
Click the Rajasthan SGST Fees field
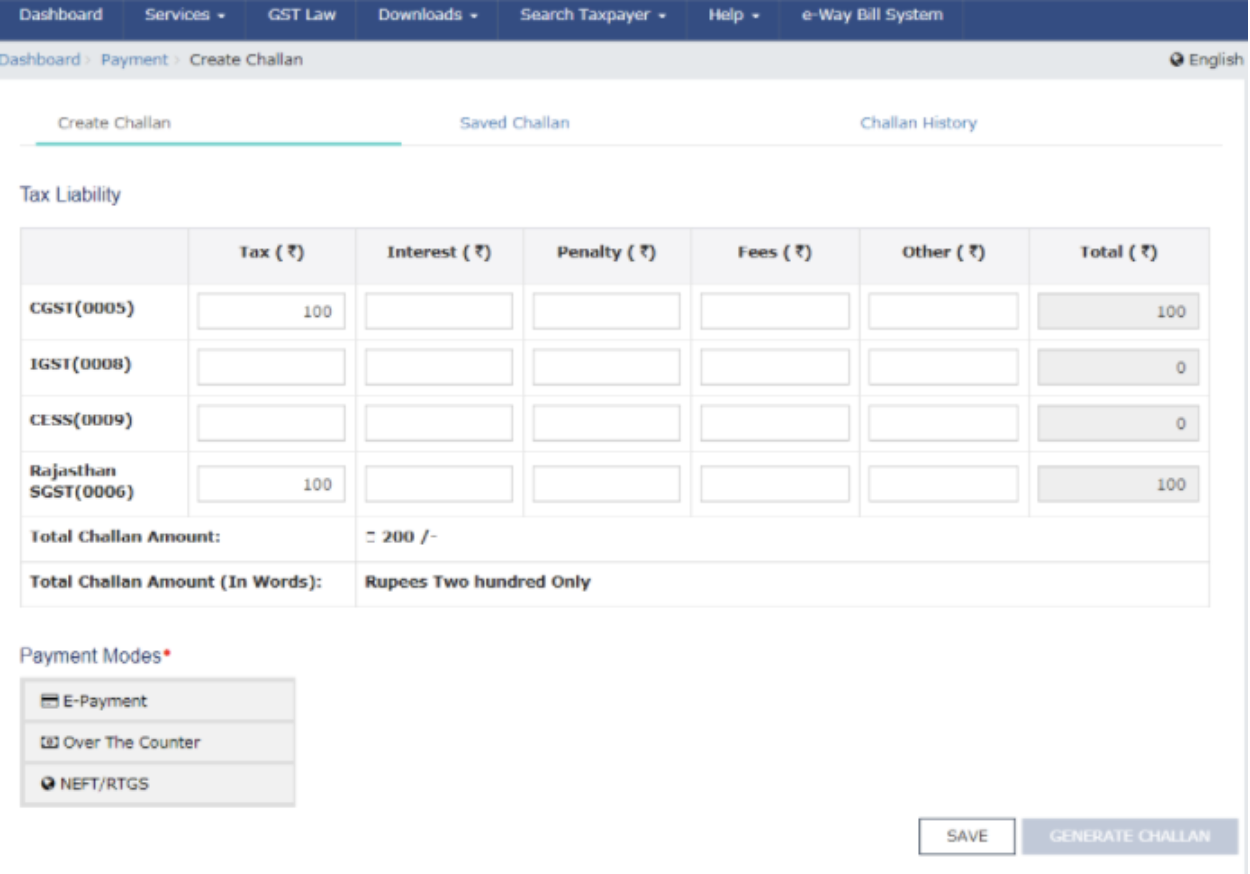tap(774, 484)
